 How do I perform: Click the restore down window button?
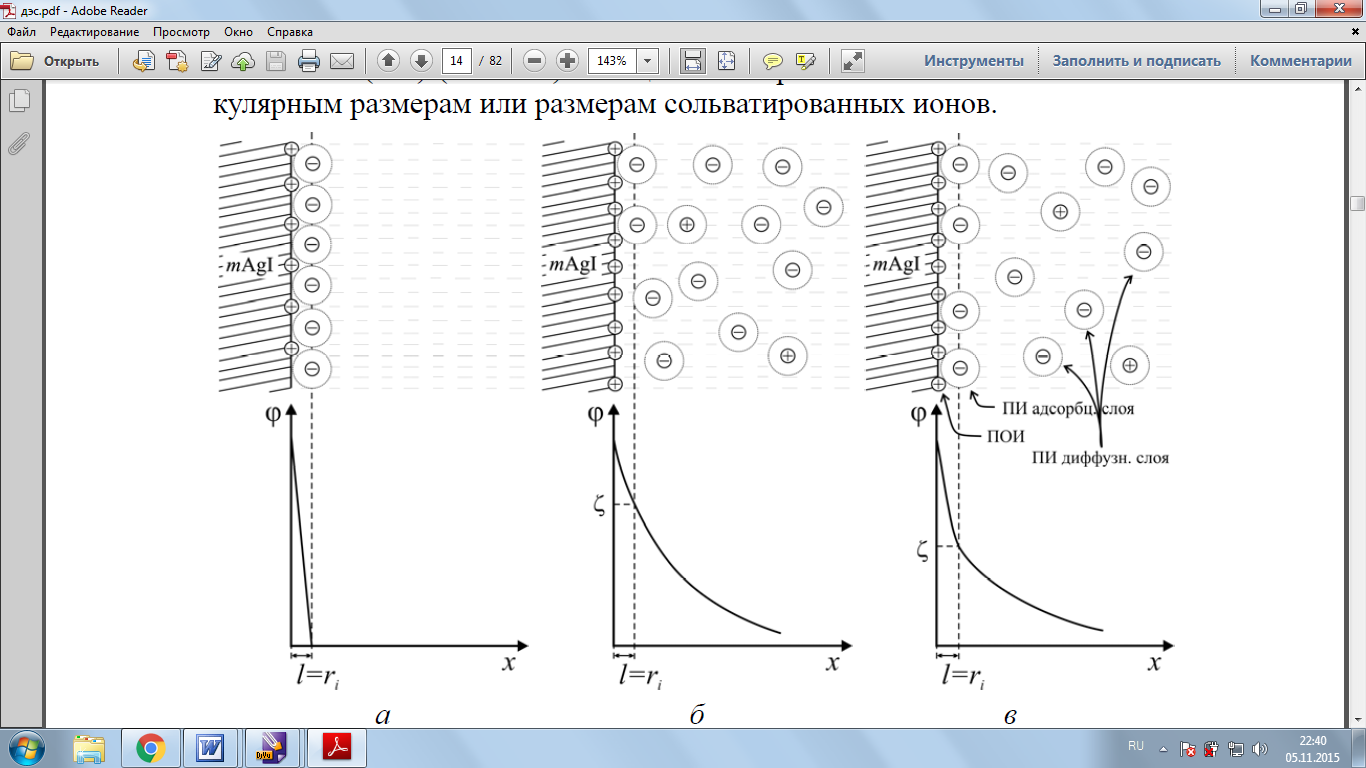(x=1300, y=8)
